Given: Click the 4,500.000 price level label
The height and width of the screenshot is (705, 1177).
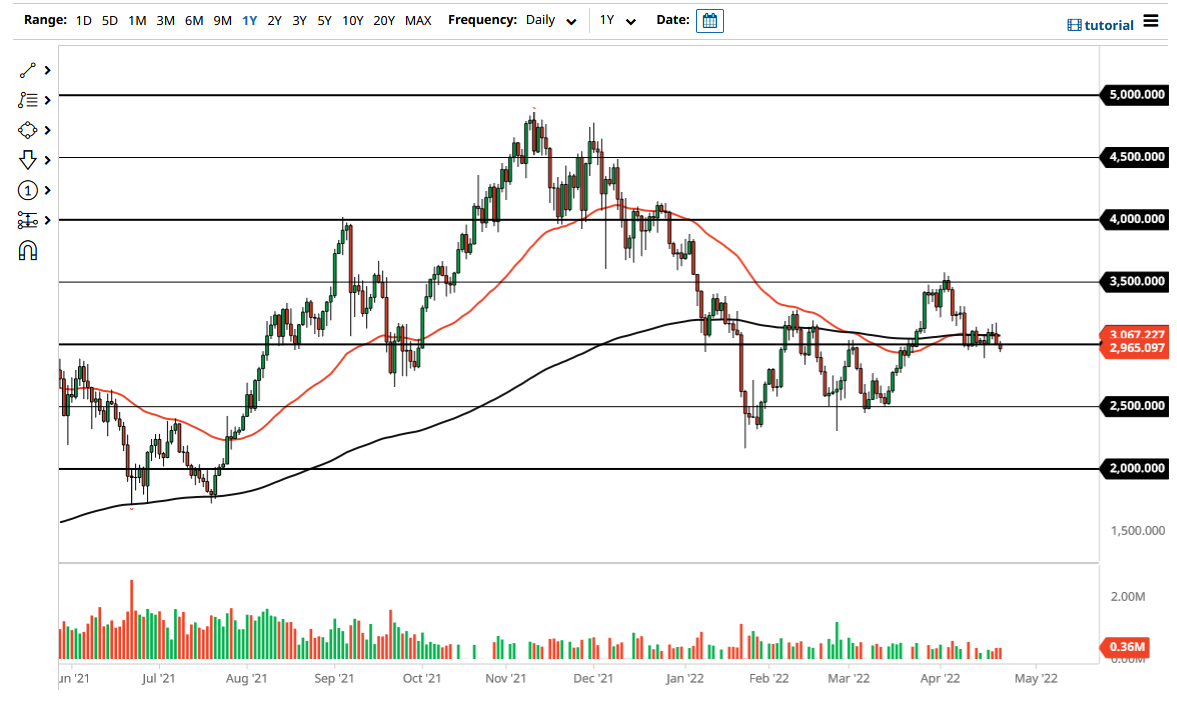Looking at the screenshot, I should (1133, 157).
